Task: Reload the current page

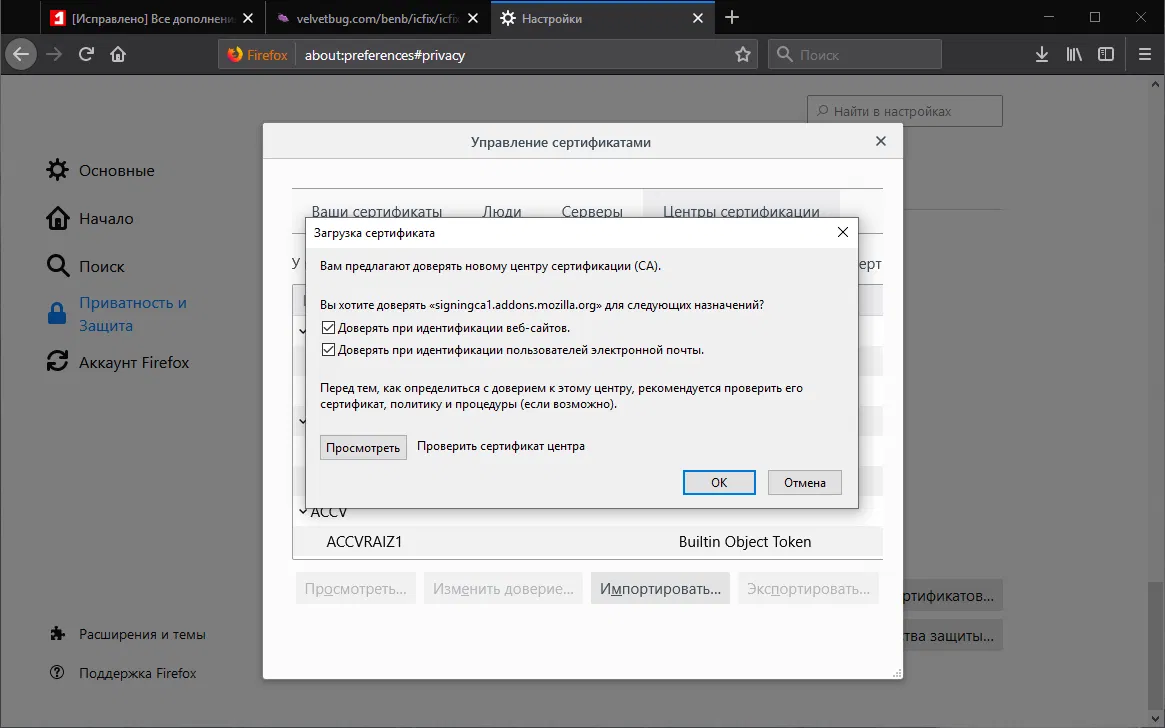Action: coord(86,54)
